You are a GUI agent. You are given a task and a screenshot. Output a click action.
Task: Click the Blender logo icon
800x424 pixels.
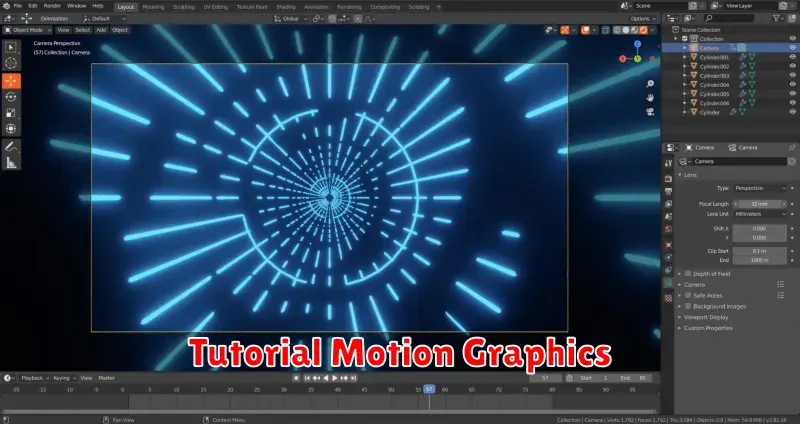tap(6, 6)
